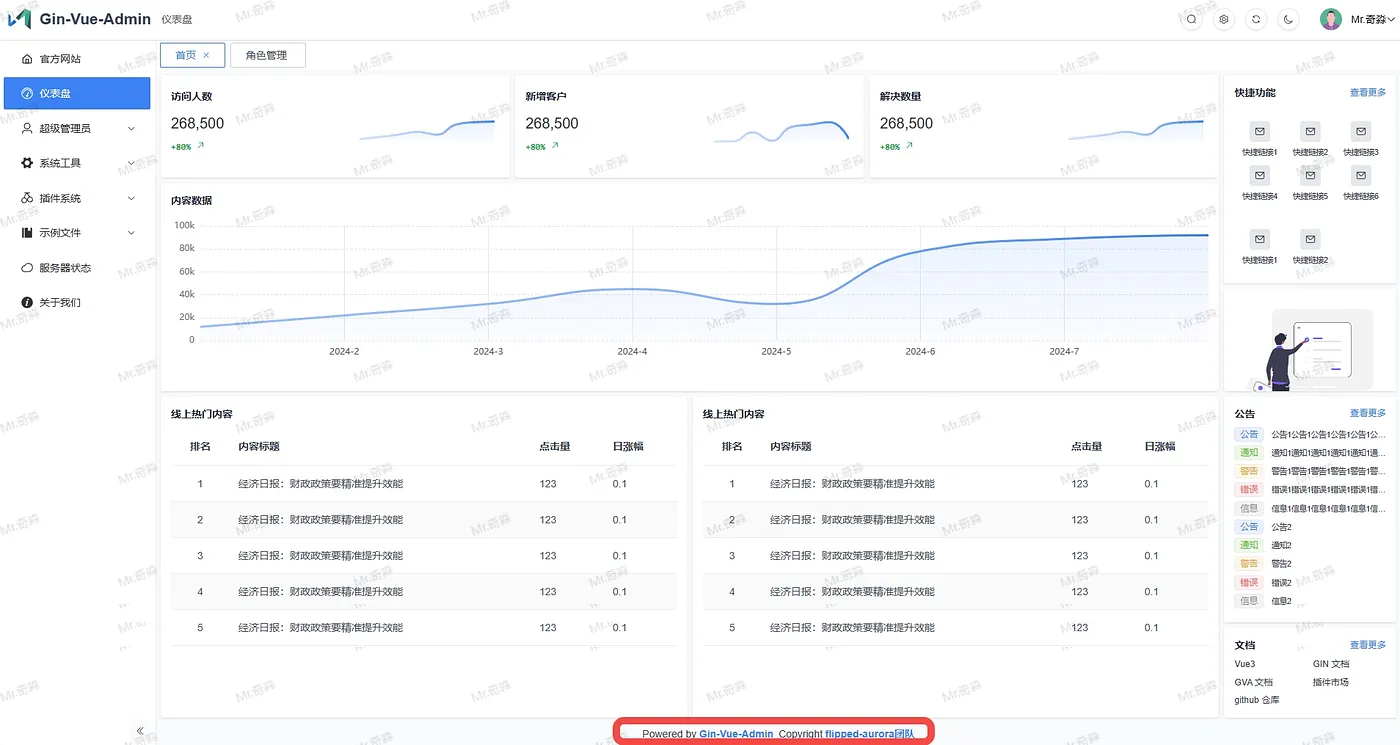Click 查看更多 in the 公告 panel
This screenshot has height=745, width=1400.
click(1368, 413)
